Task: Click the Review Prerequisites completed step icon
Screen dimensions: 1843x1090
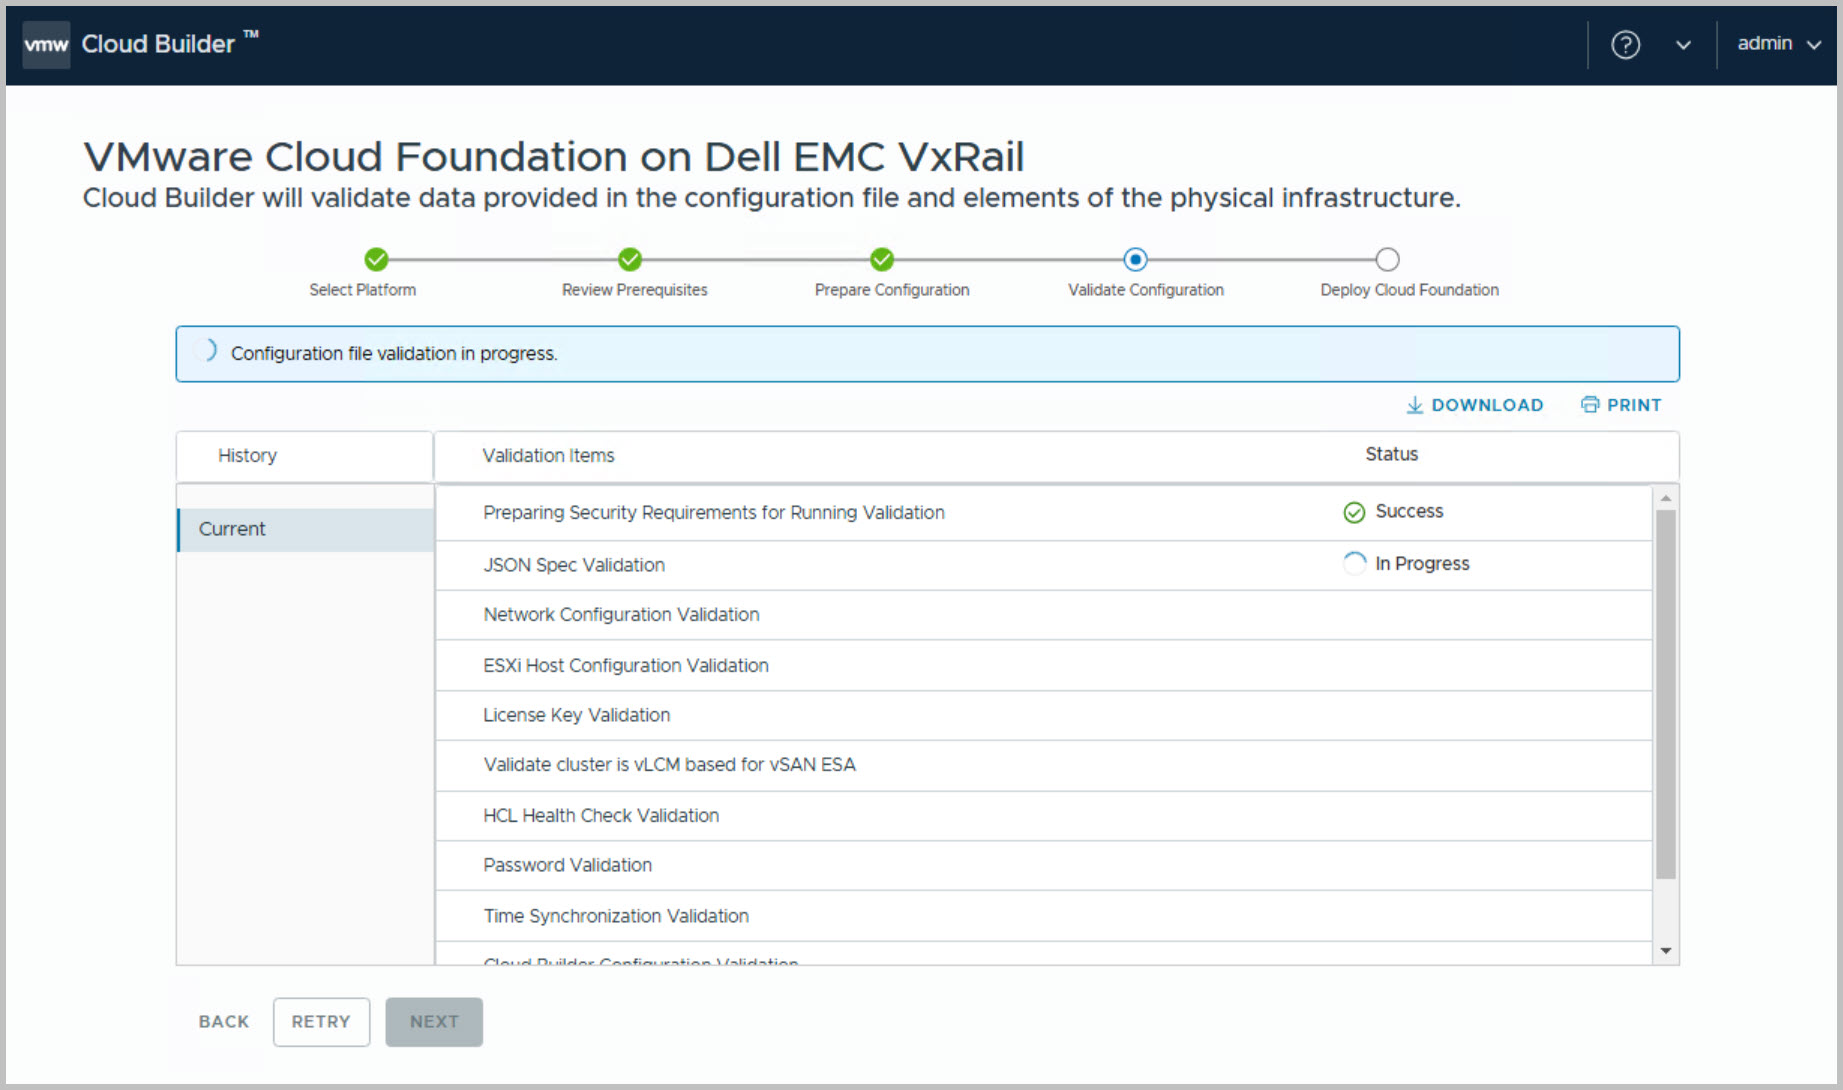Action: coord(629,260)
